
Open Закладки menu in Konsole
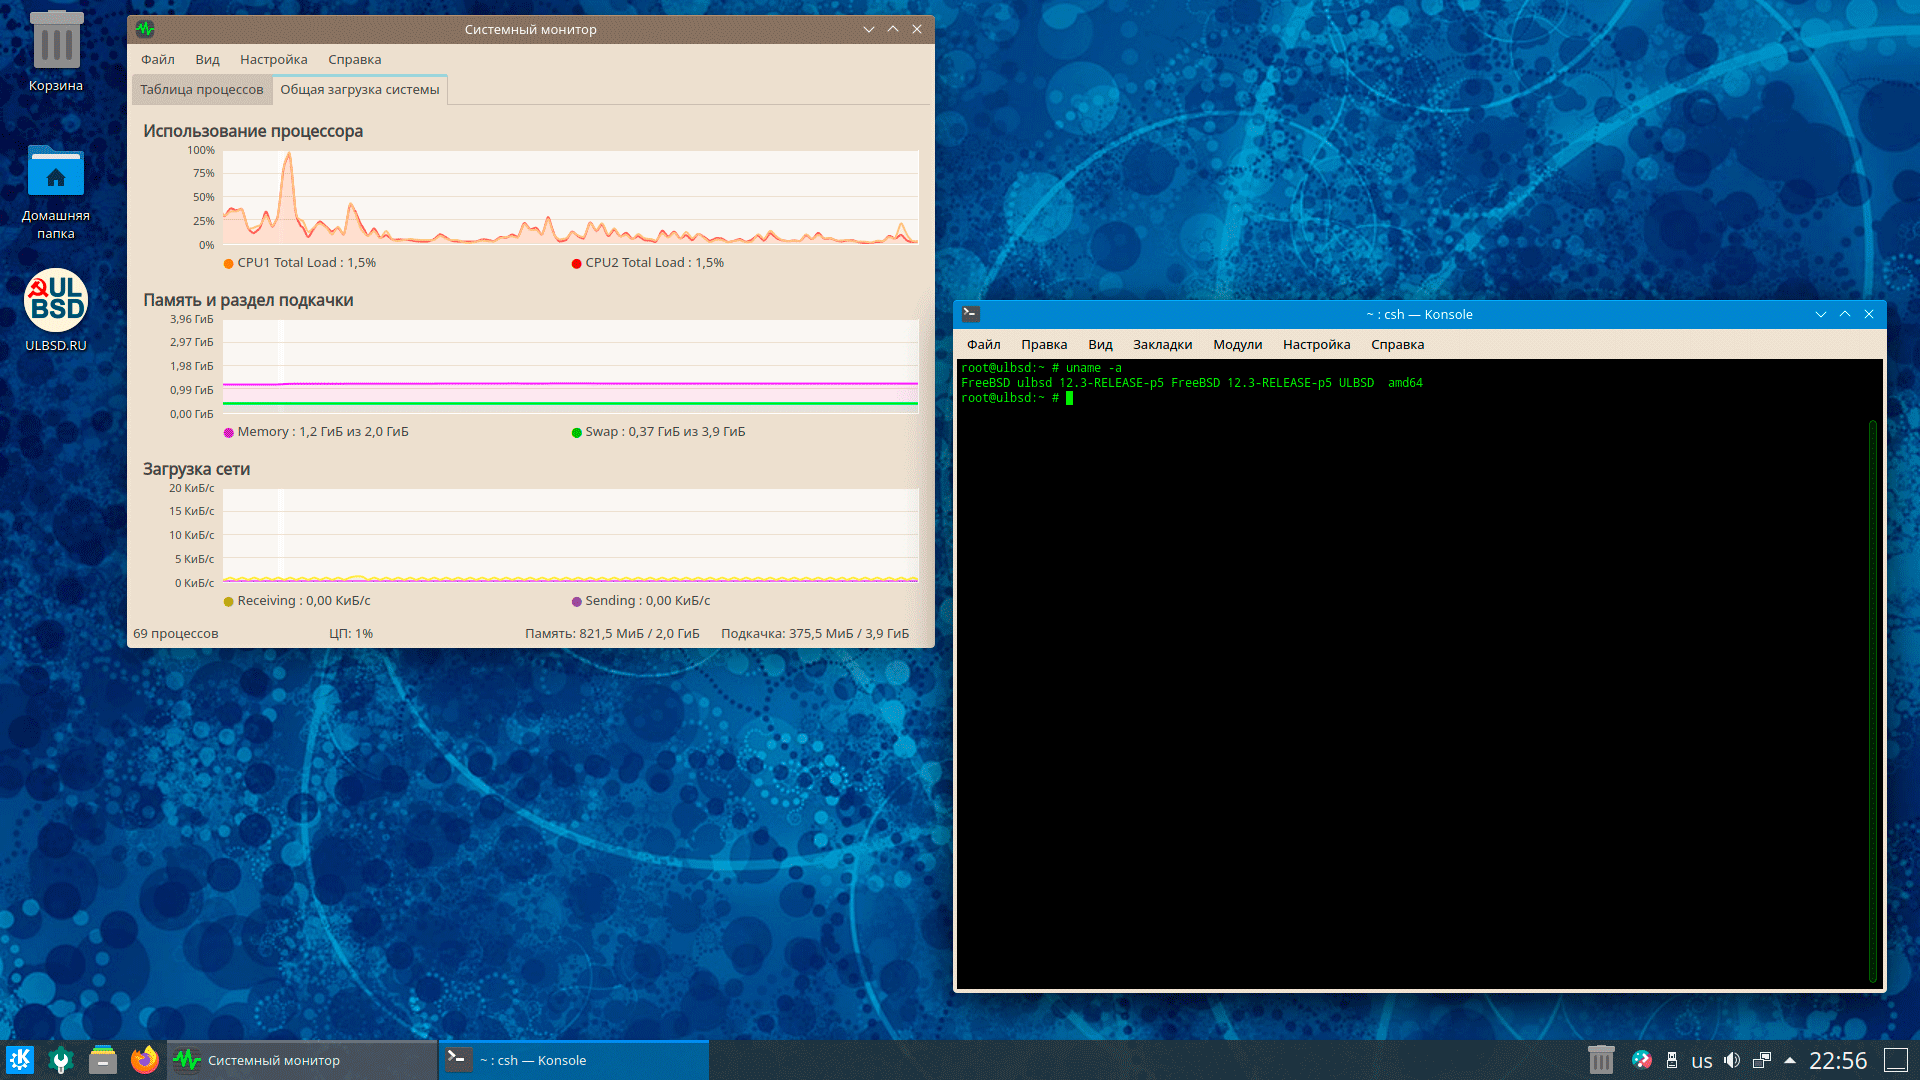[1162, 345]
